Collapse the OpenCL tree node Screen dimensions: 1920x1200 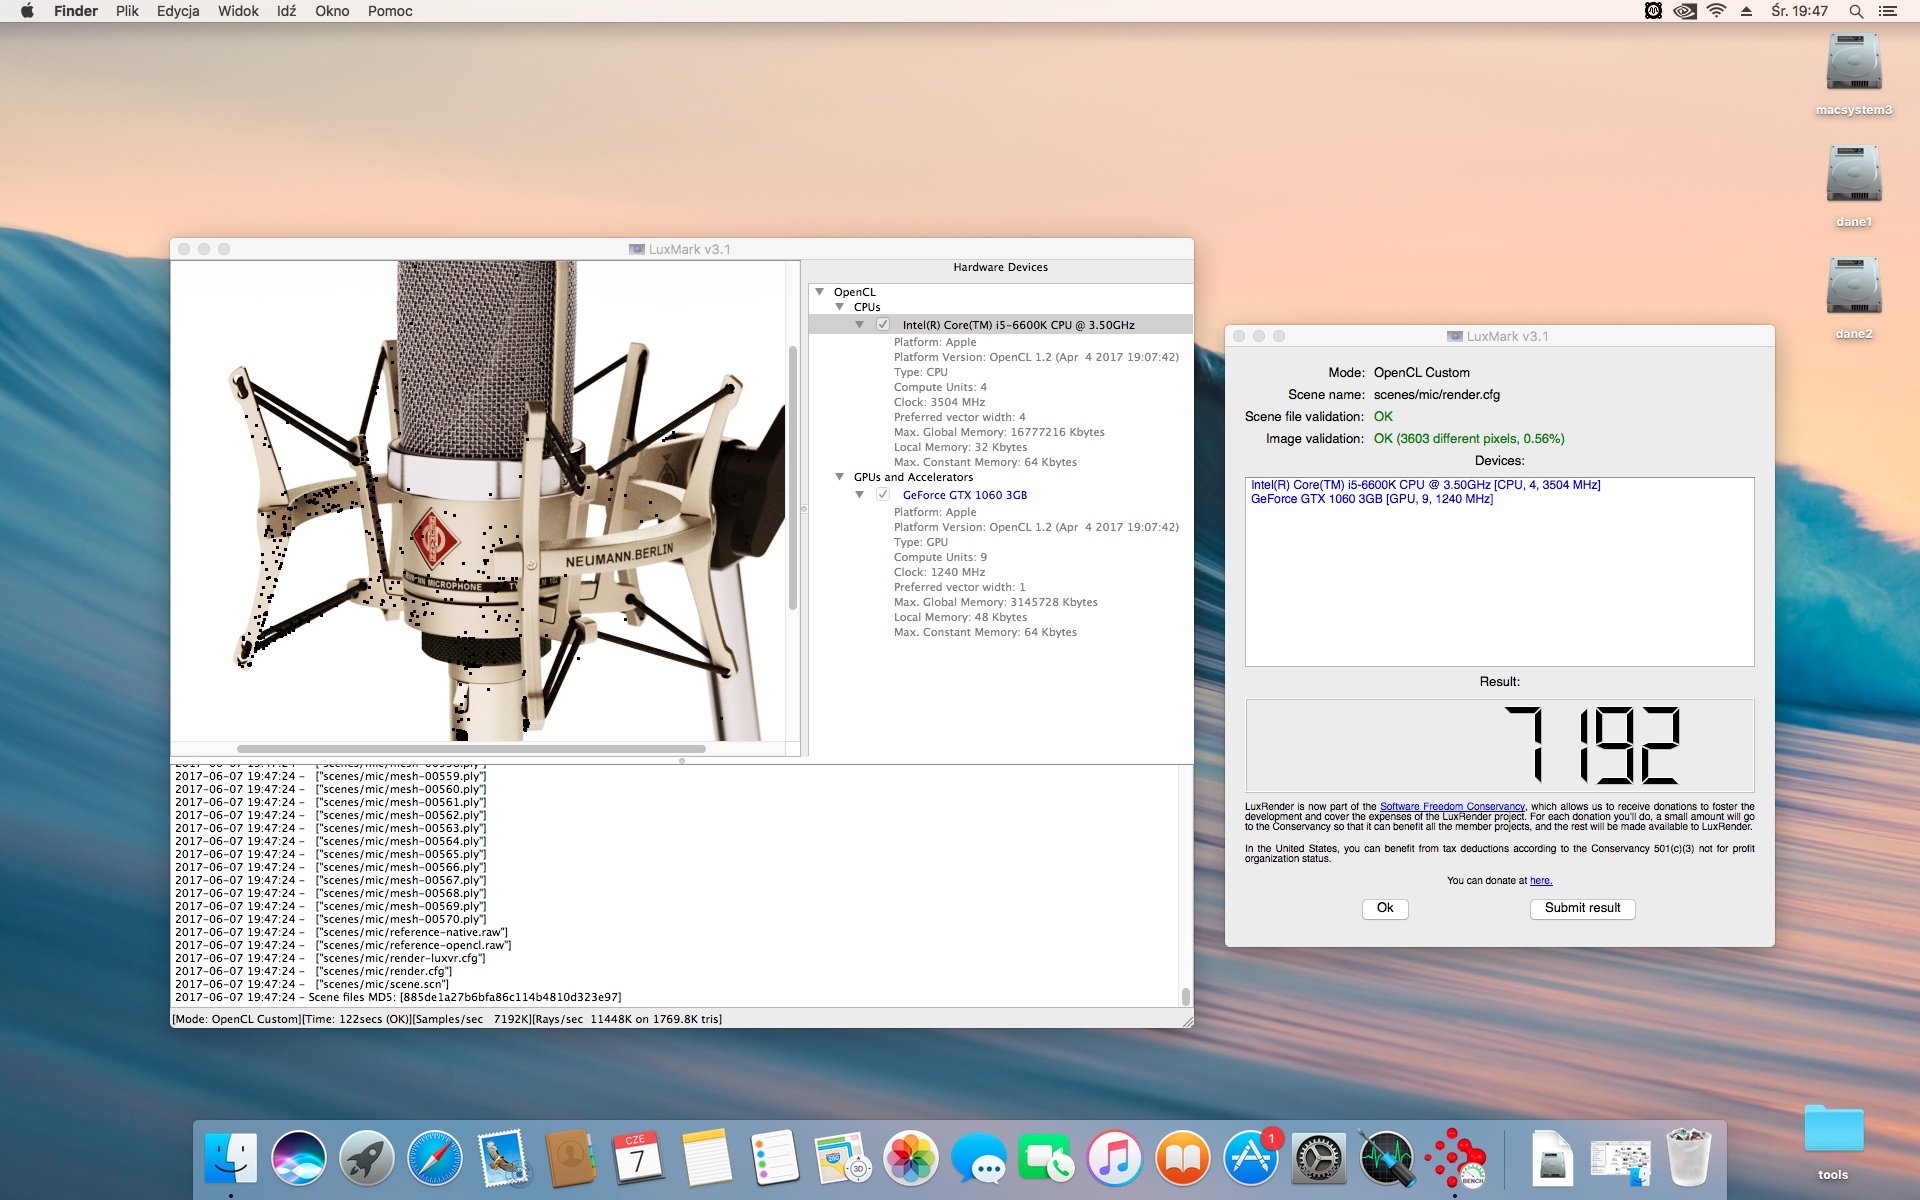tap(820, 292)
